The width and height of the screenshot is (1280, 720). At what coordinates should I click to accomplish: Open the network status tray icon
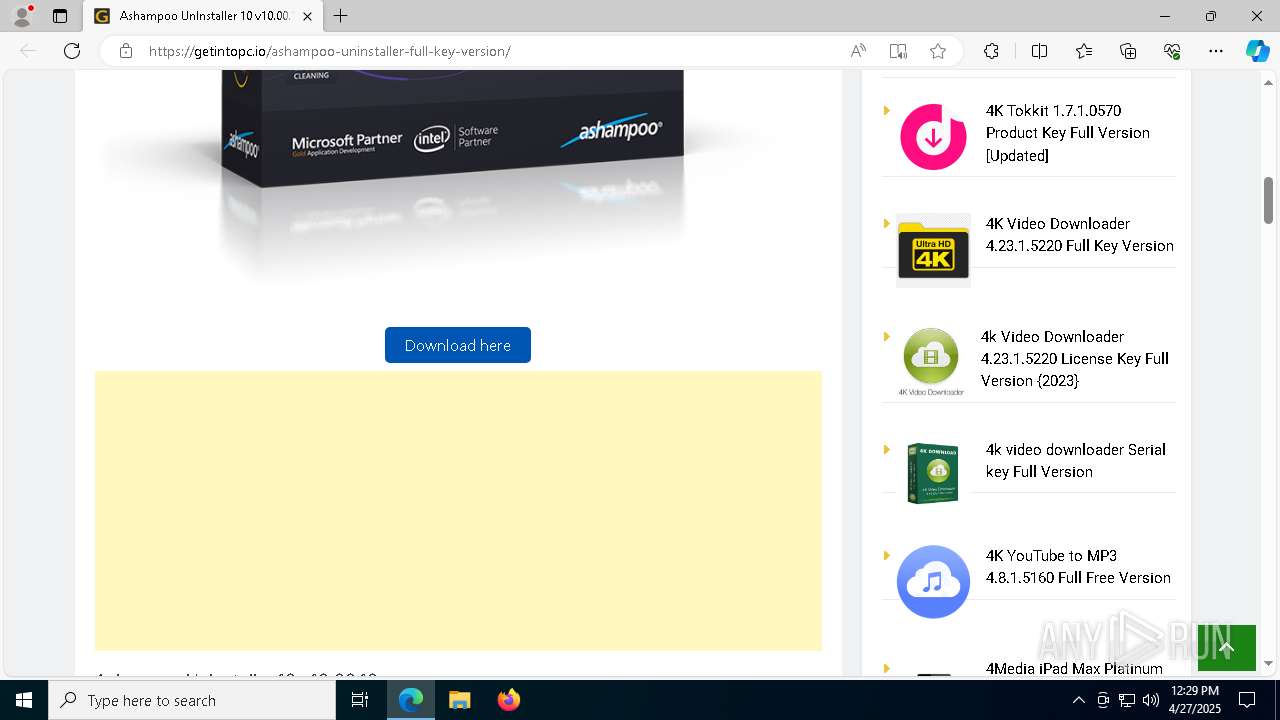(x=1127, y=700)
